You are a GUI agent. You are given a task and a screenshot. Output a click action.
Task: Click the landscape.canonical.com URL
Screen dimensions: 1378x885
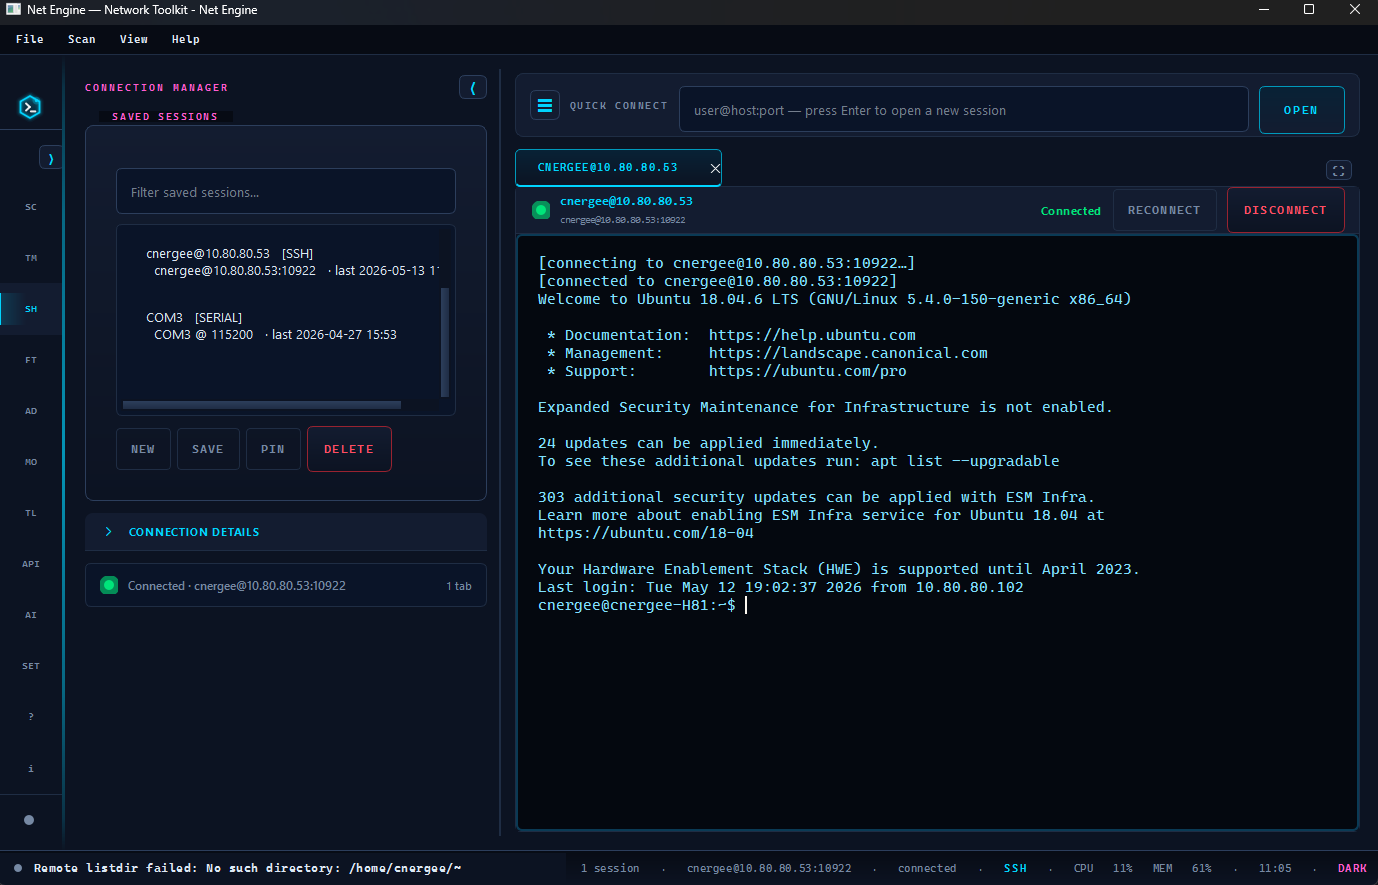[x=848, y=353]
